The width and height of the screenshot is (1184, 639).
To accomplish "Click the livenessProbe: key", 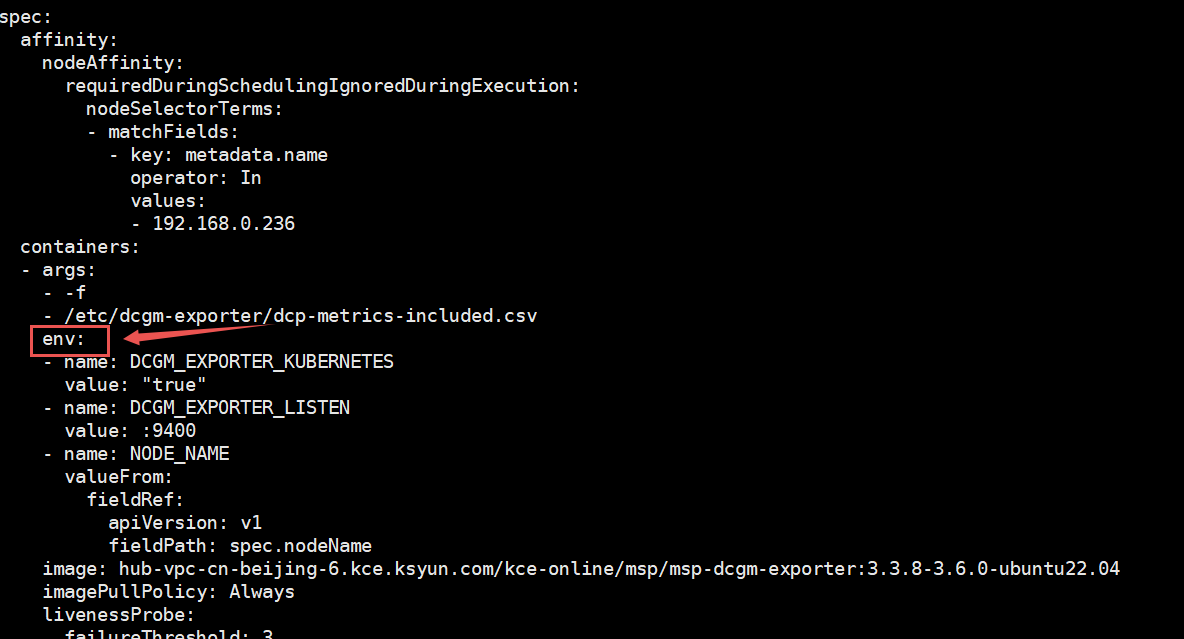I will pos(118,615).
